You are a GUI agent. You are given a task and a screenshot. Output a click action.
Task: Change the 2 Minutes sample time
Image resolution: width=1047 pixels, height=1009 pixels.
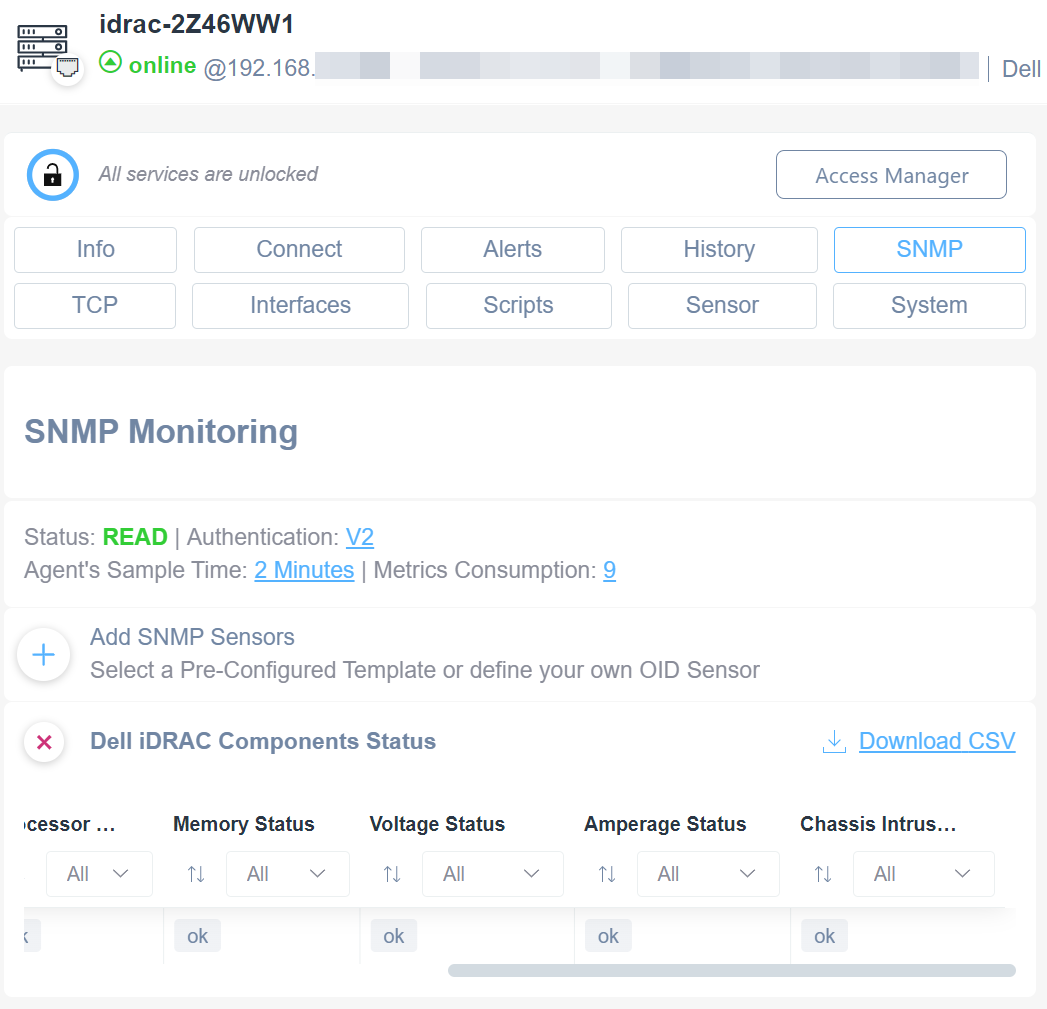tap(304, 570)
